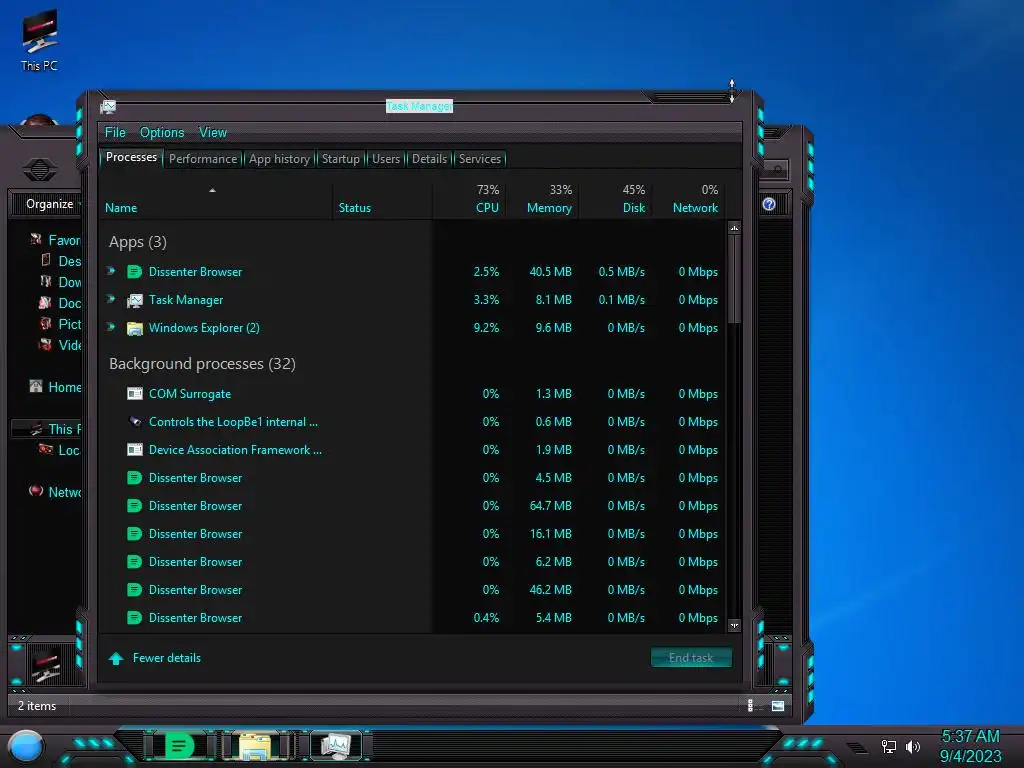Click the Explorer navigation back/forward emblem
The image size is (1024, 768).
[40, 170]
